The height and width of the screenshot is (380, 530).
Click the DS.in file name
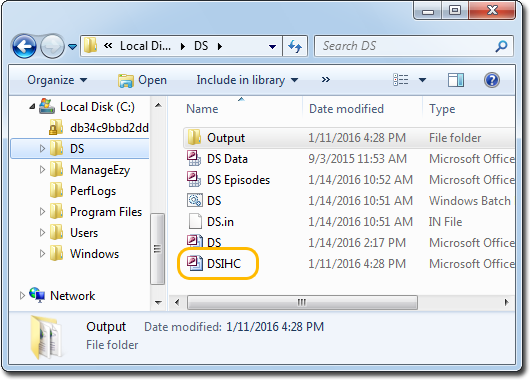220,222
